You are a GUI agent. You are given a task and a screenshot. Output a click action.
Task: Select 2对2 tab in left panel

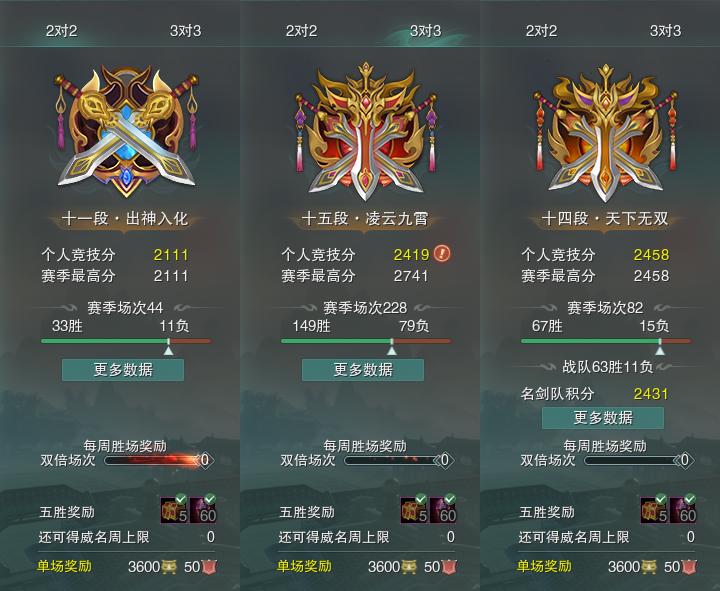point(62,31)
